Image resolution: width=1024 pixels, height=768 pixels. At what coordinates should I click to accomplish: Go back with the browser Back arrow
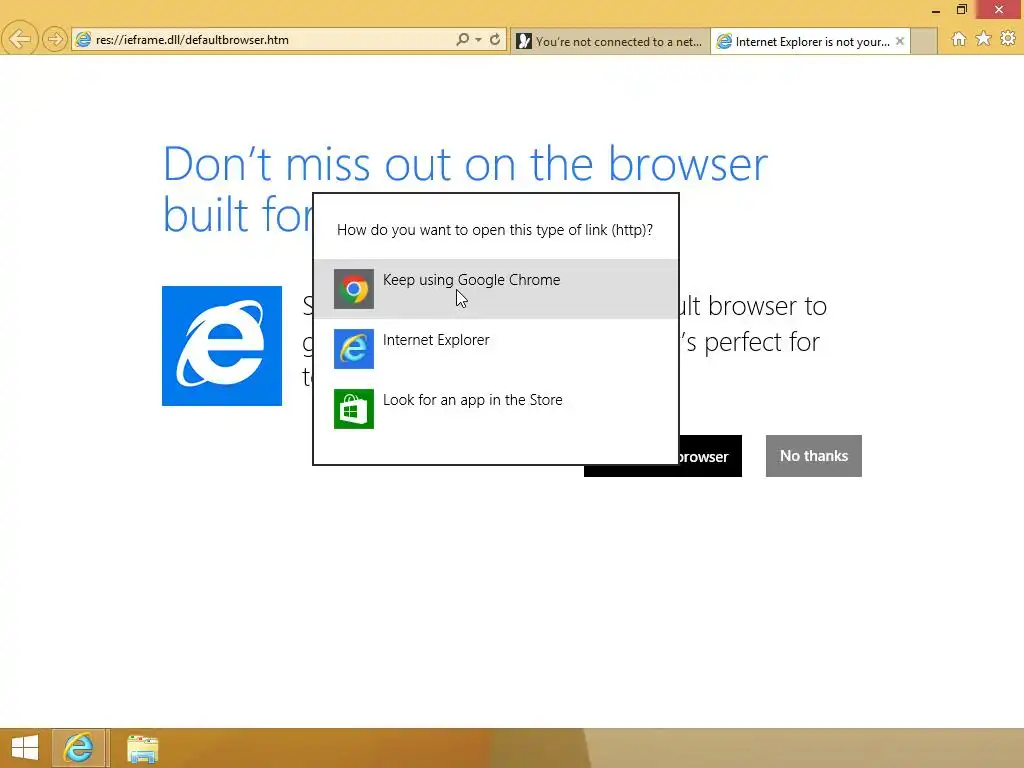tap(20, 39)
